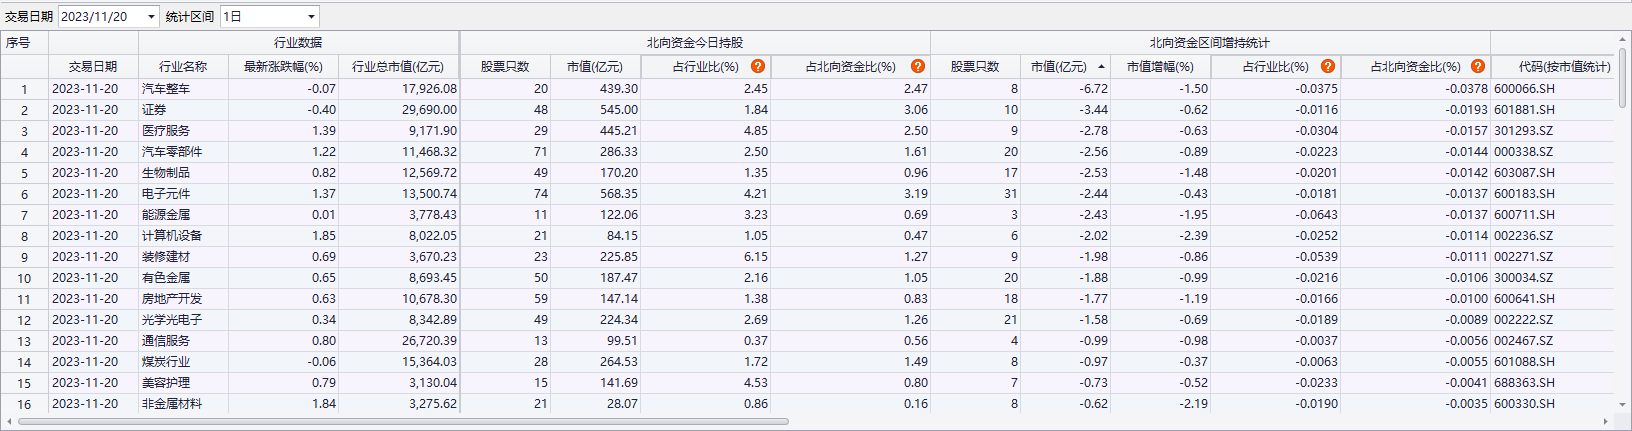Expand the 统计区间 dropdown showing 1日
The image size is (1632, 431).
(x=311, y=17)
